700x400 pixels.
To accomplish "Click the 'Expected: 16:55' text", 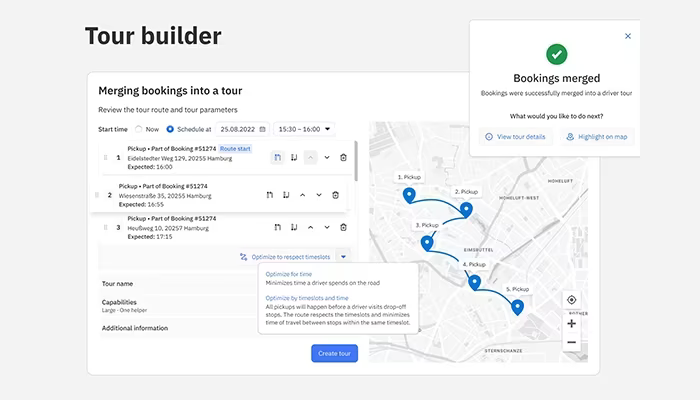I will pyautogui.click(x=141, y=204).
